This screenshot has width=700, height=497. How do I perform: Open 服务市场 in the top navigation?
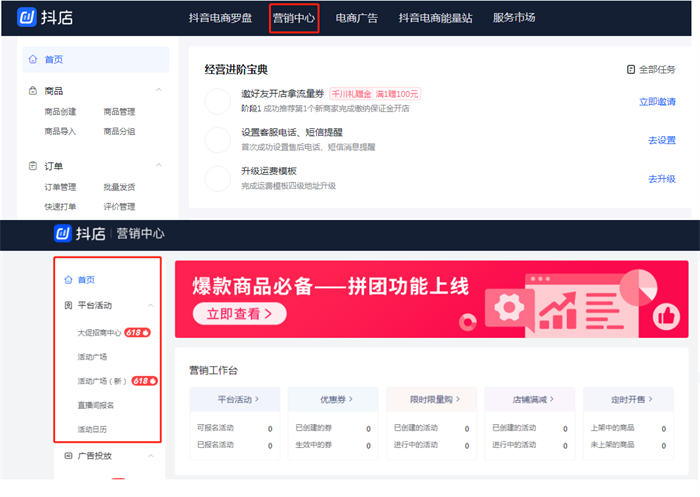[x=514, y=18]
